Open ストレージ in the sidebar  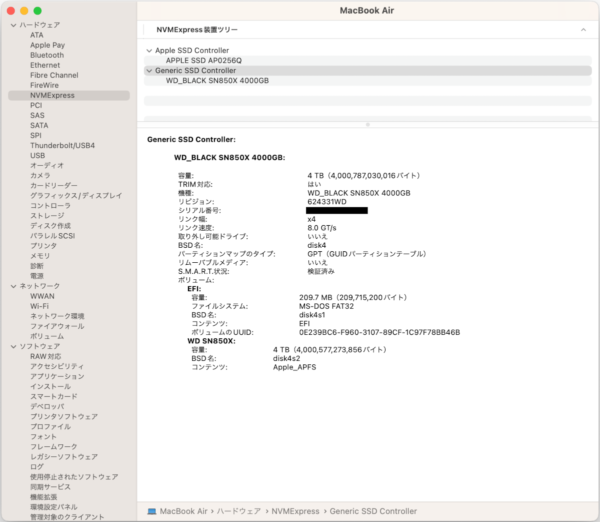tap(47, 216)
